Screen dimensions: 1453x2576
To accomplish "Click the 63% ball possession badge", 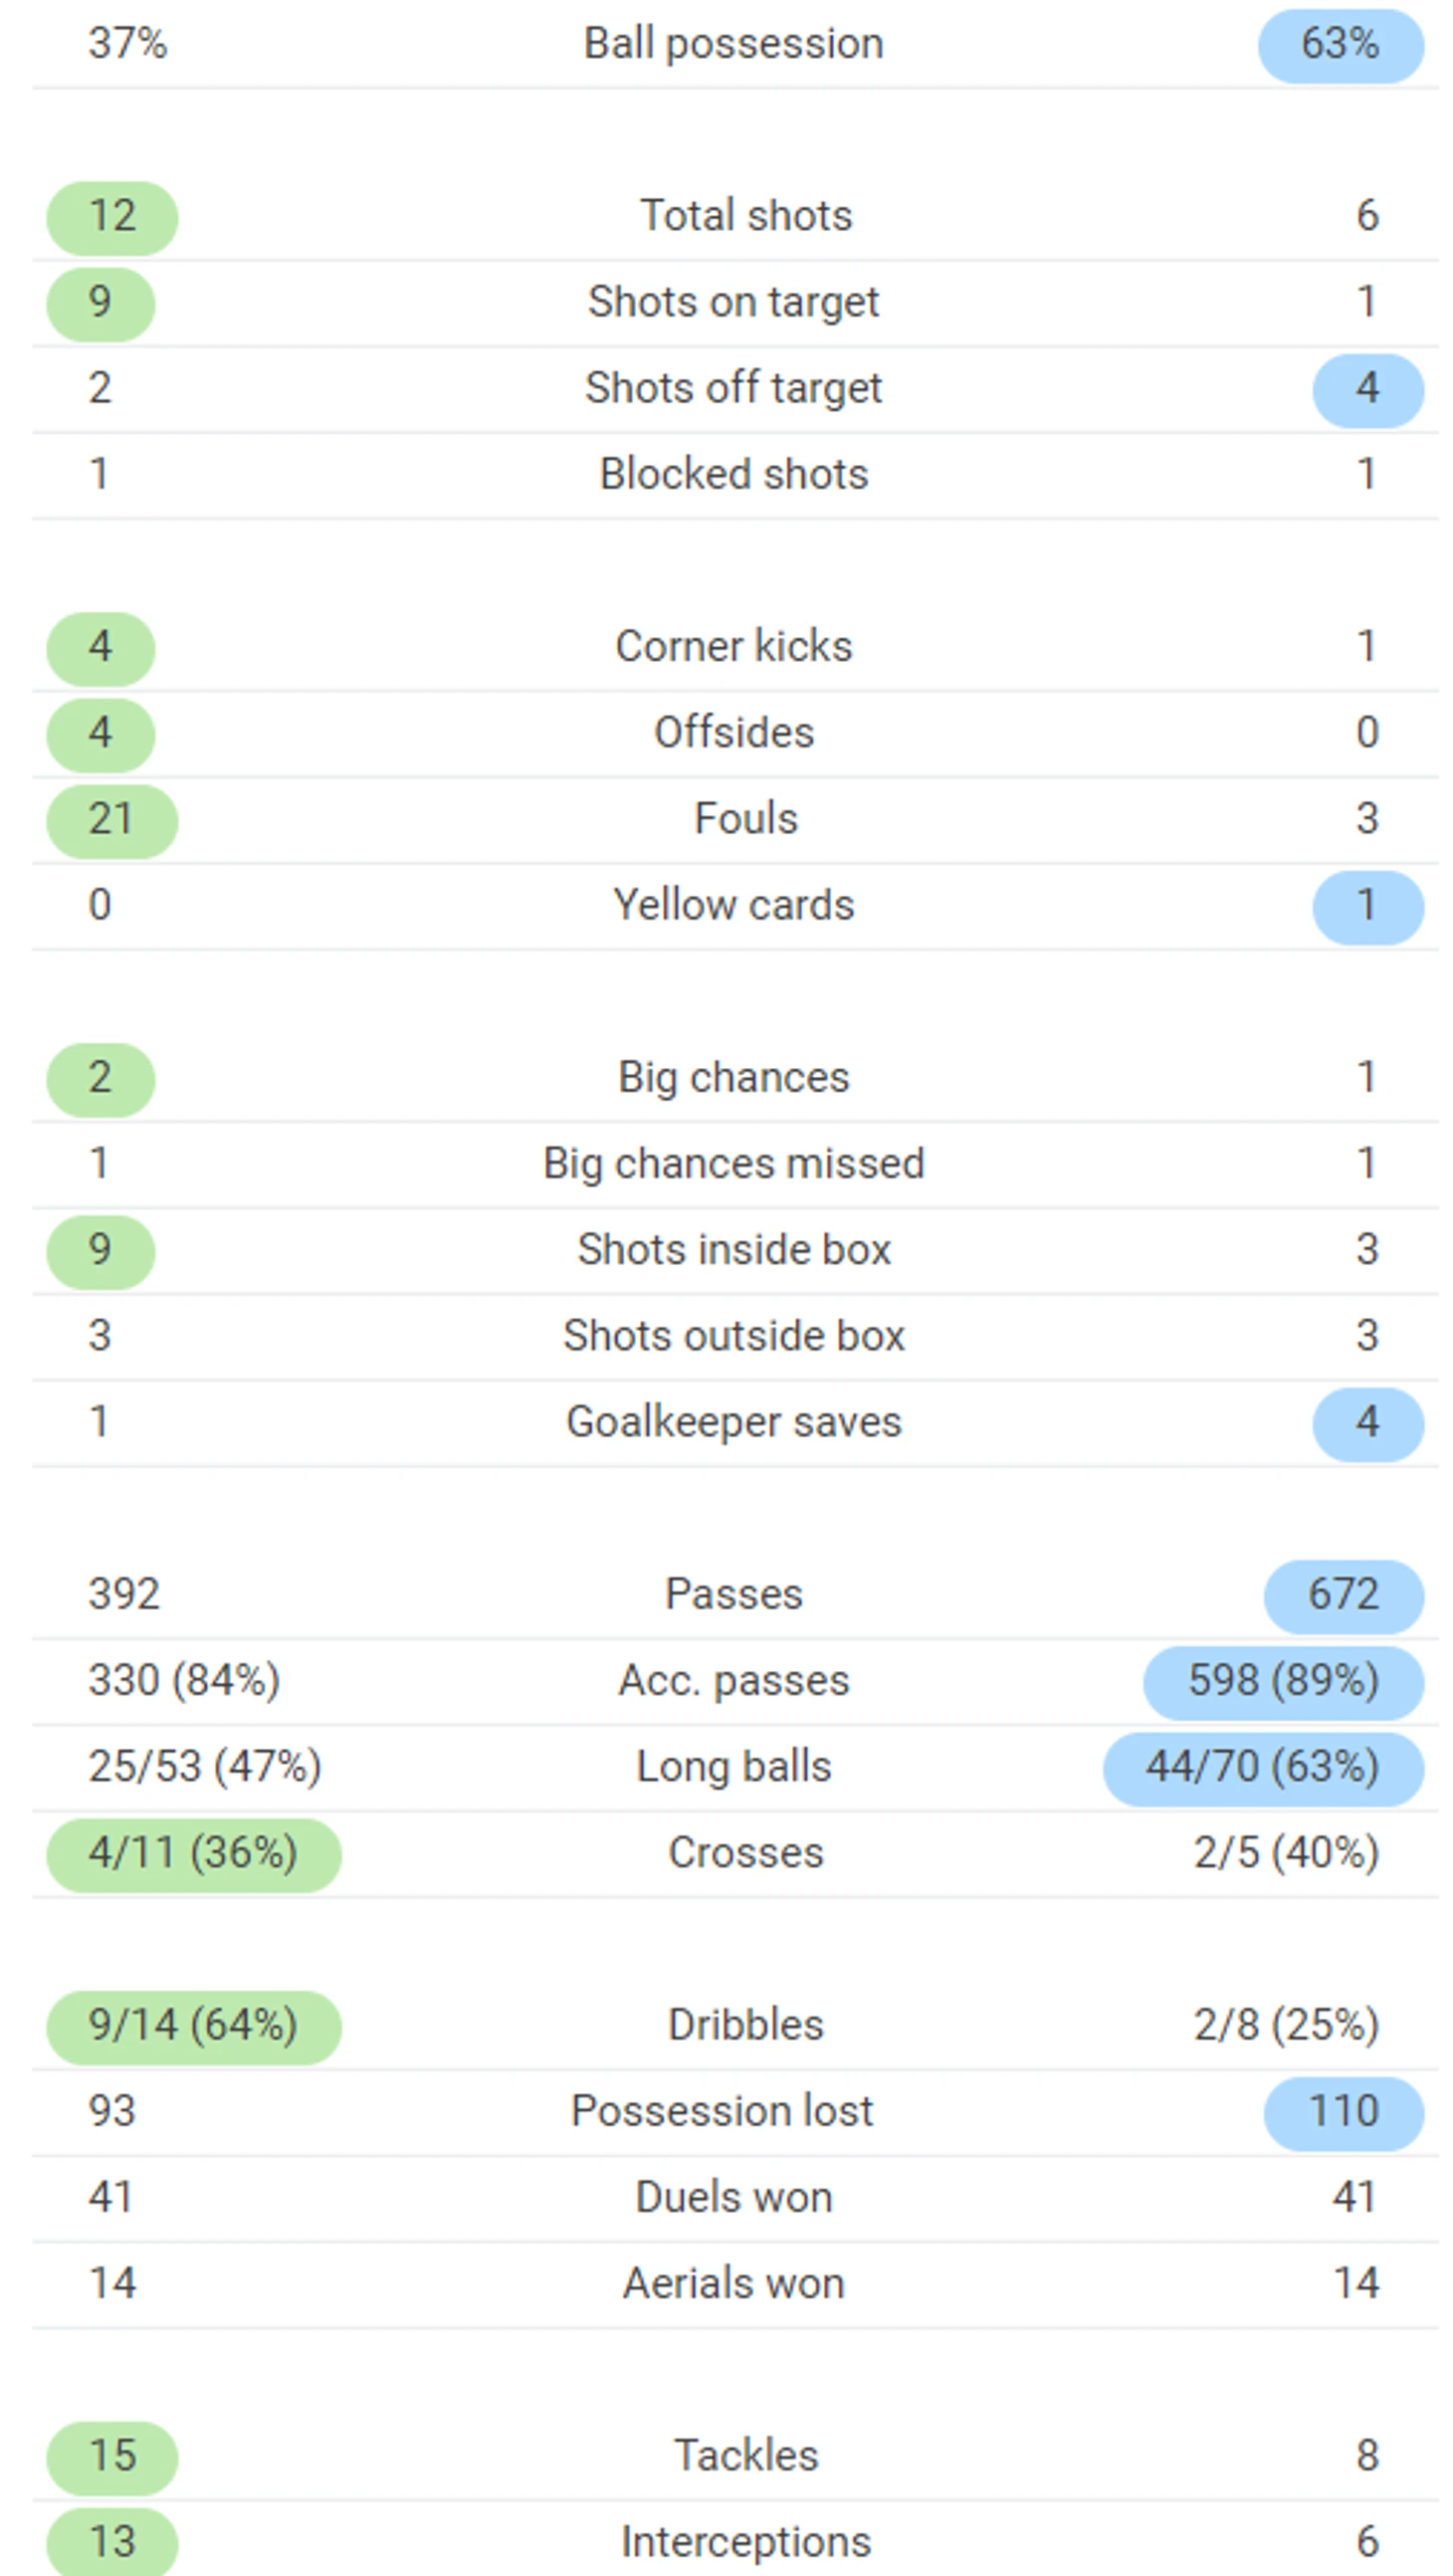I will pos(1339,45).
